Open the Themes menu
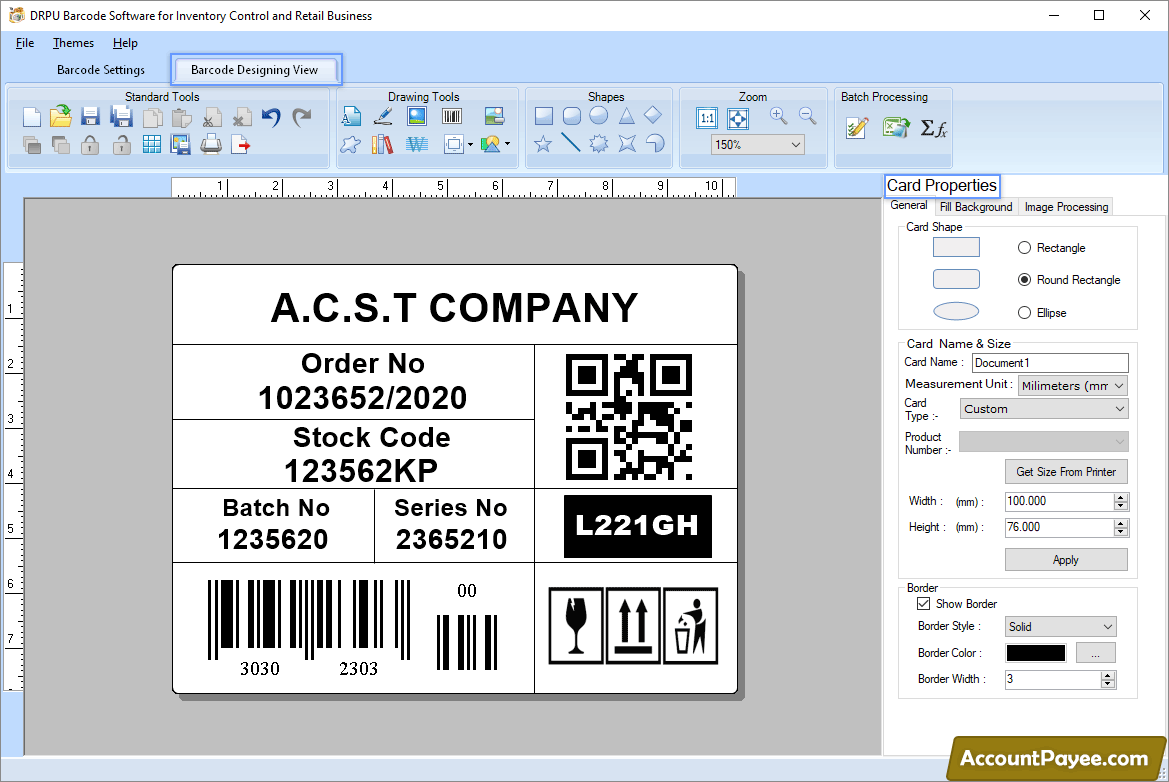Image resolution: width=1169 pixels, height=782 pixels. coord(73,43)
